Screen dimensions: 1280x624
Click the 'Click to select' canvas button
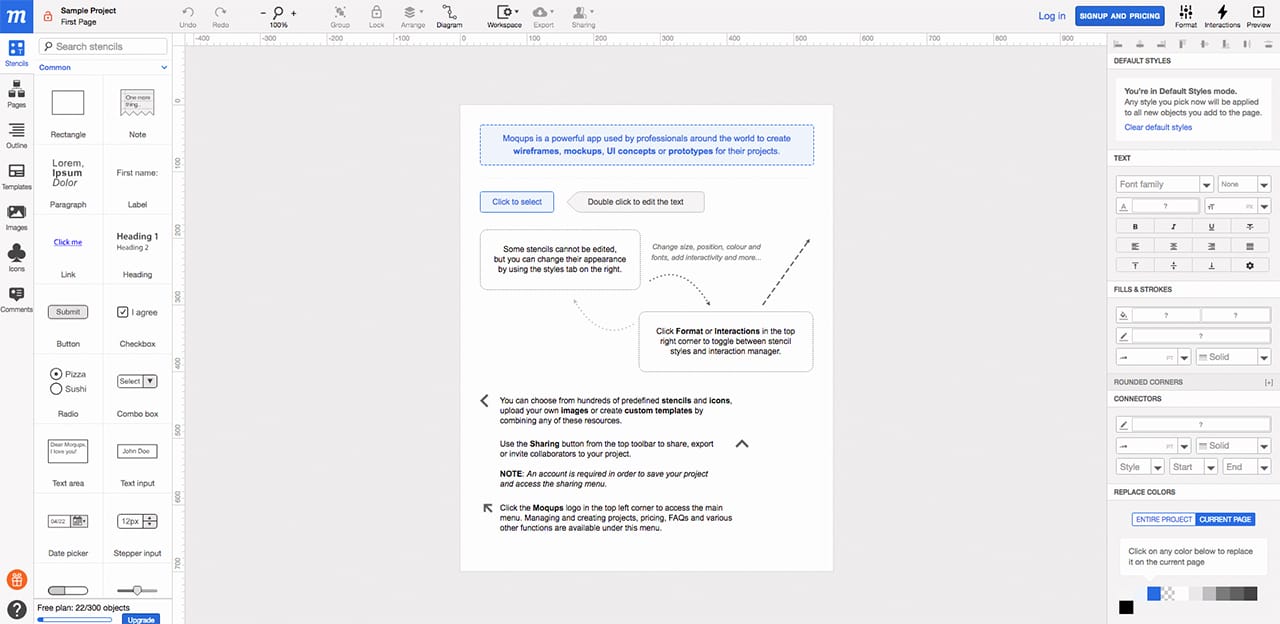[517, 202]
